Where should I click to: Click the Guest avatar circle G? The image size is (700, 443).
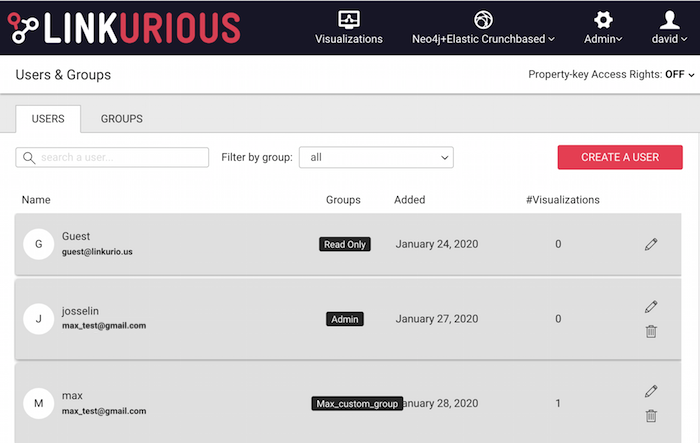point(39,244)
